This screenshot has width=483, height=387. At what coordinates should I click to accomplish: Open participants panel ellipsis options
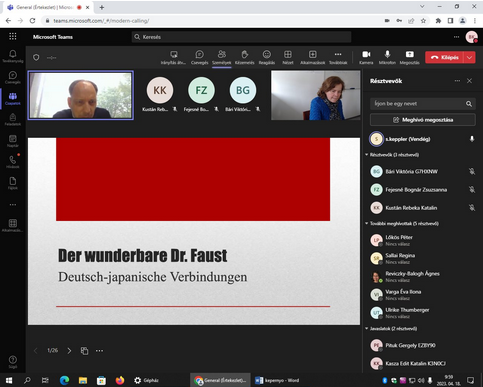[457, 81]
